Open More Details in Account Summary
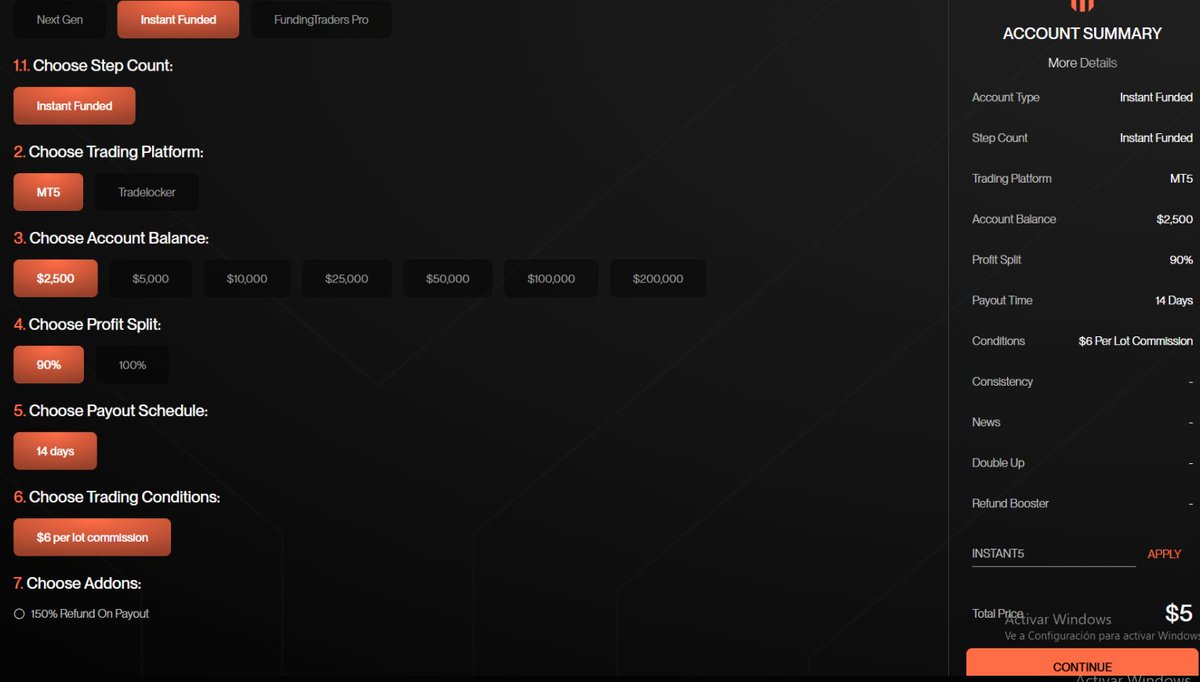 (1082, 63)
